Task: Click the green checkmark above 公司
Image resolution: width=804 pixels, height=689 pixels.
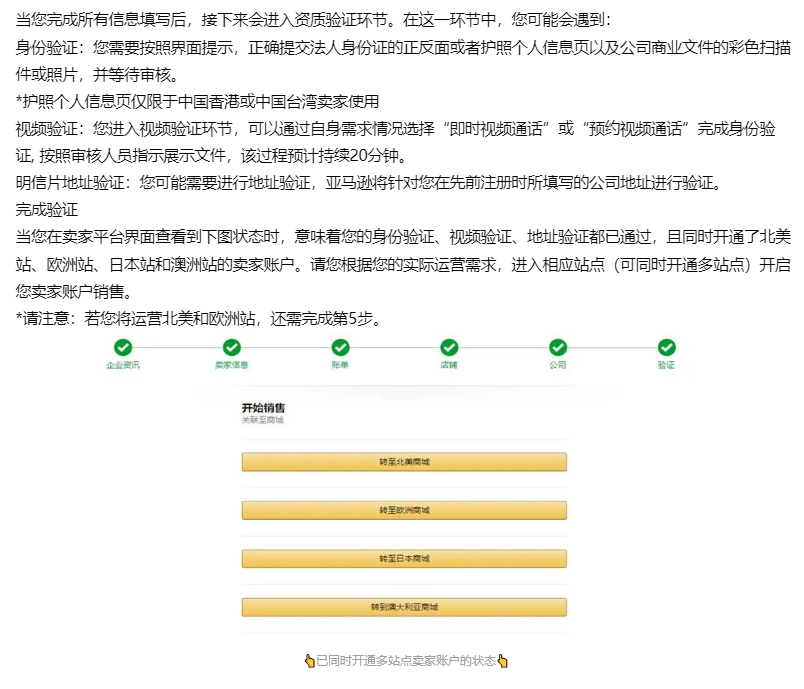Action: point(558,347)
